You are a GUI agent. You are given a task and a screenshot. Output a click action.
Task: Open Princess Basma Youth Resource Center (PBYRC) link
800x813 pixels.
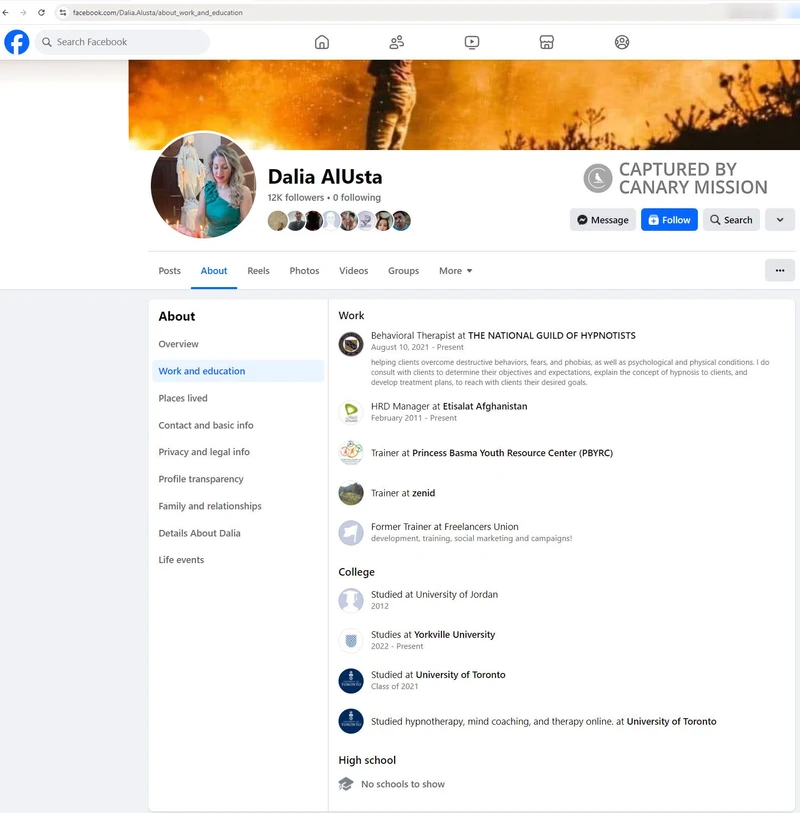[x=512, y=453]
